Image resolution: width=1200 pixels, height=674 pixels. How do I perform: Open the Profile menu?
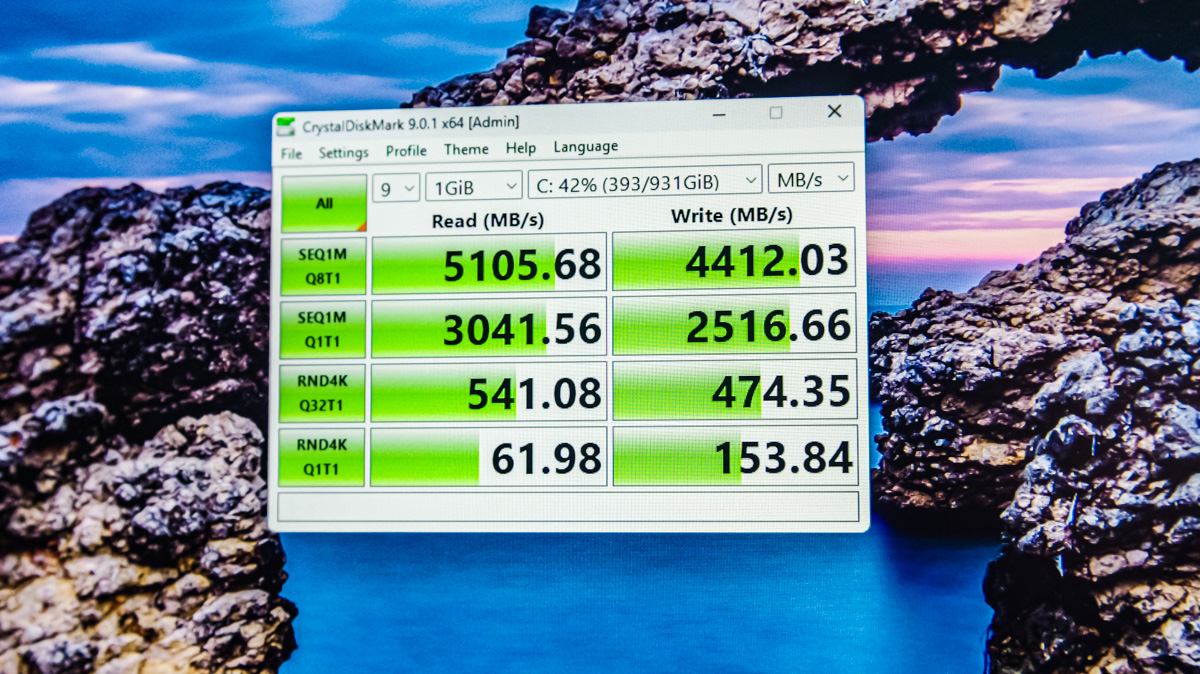(x=406, y=151)
